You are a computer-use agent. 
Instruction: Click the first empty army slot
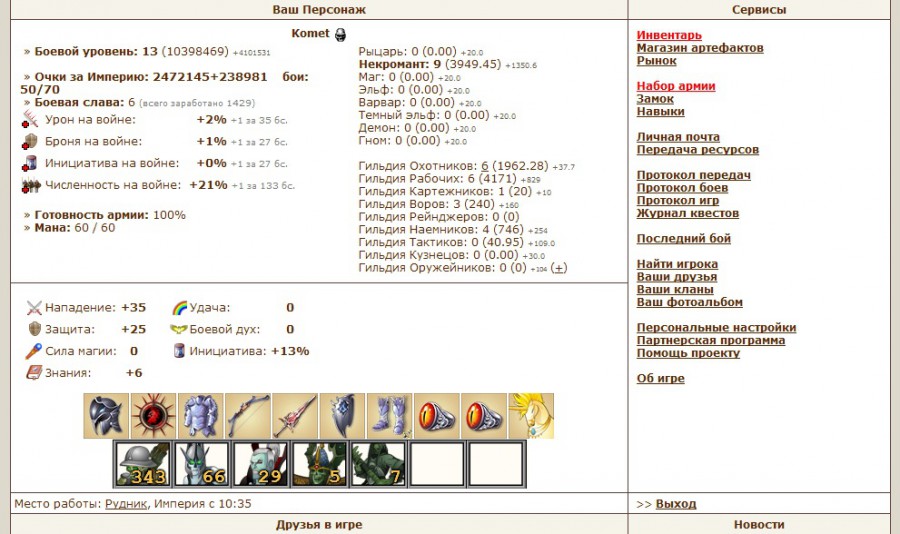point(437,465)
